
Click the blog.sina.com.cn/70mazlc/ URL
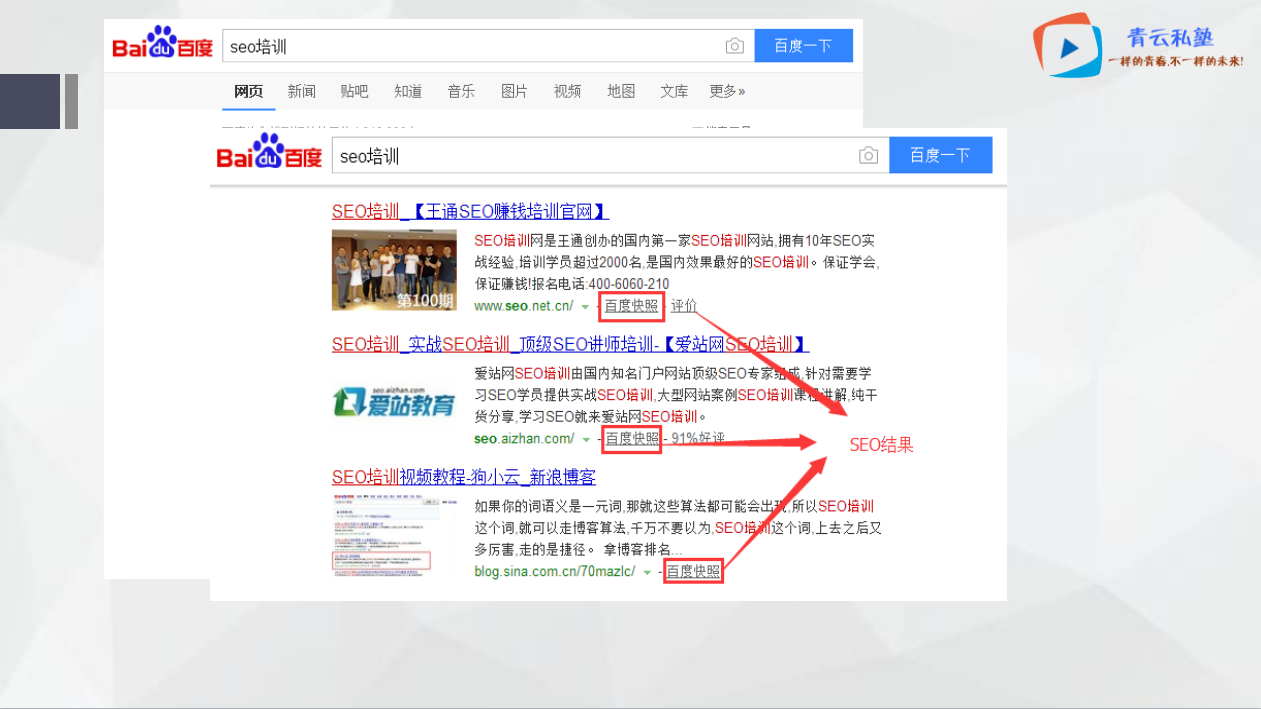(555, 572)
